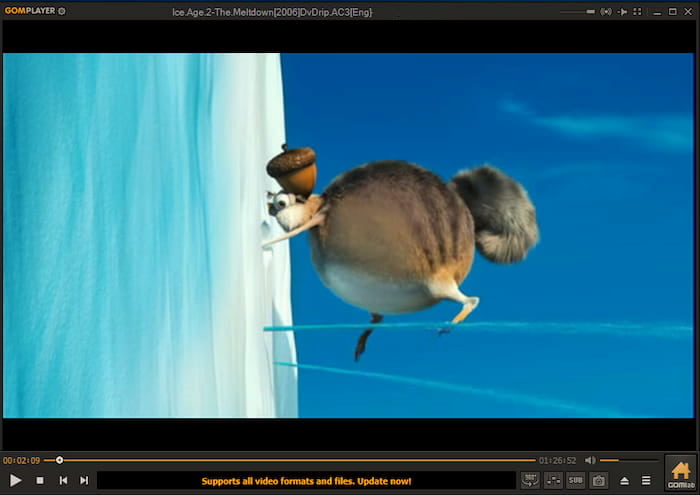Mute audio with the speaker icon
Screen dimensions: 700x495
(590, 460)
